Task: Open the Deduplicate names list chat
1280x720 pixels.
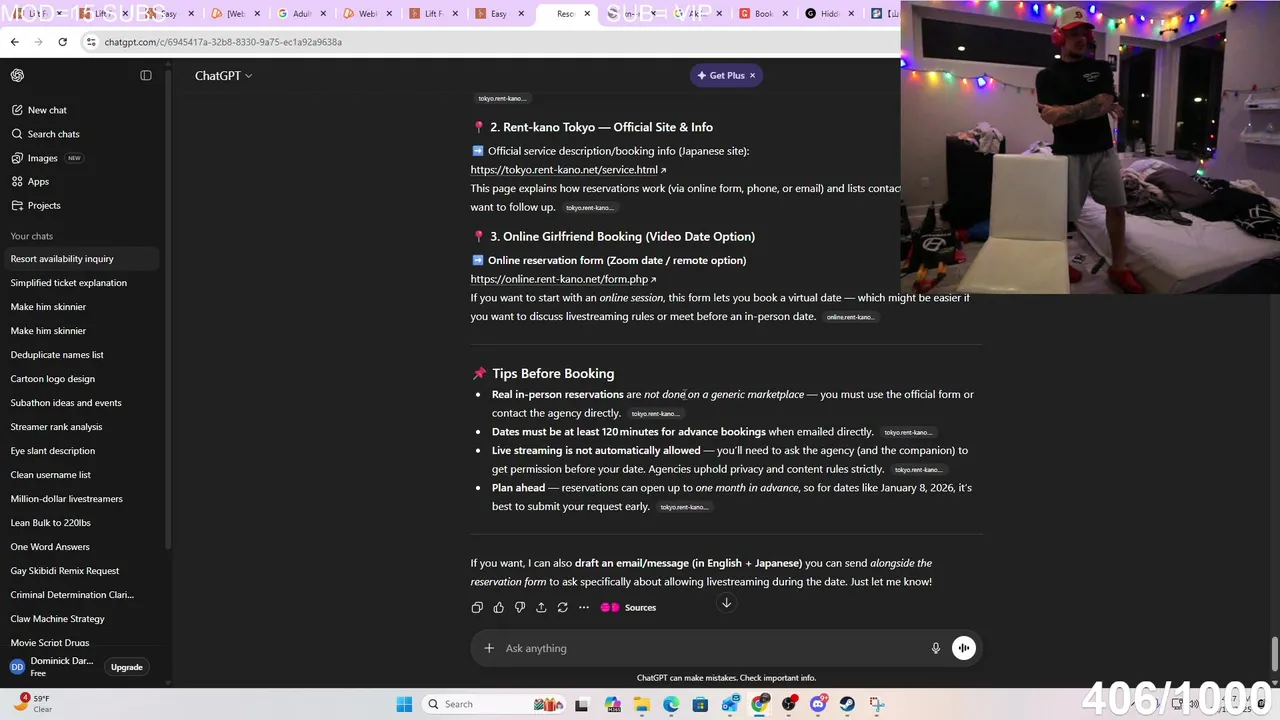Action: tap(82, 355)
